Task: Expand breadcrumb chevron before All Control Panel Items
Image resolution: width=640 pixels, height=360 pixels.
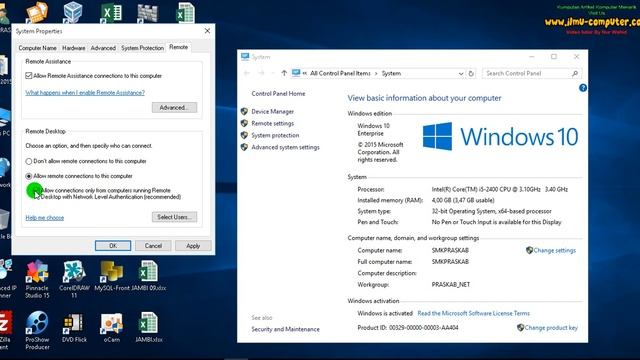Action: click(x=304, y=73)
